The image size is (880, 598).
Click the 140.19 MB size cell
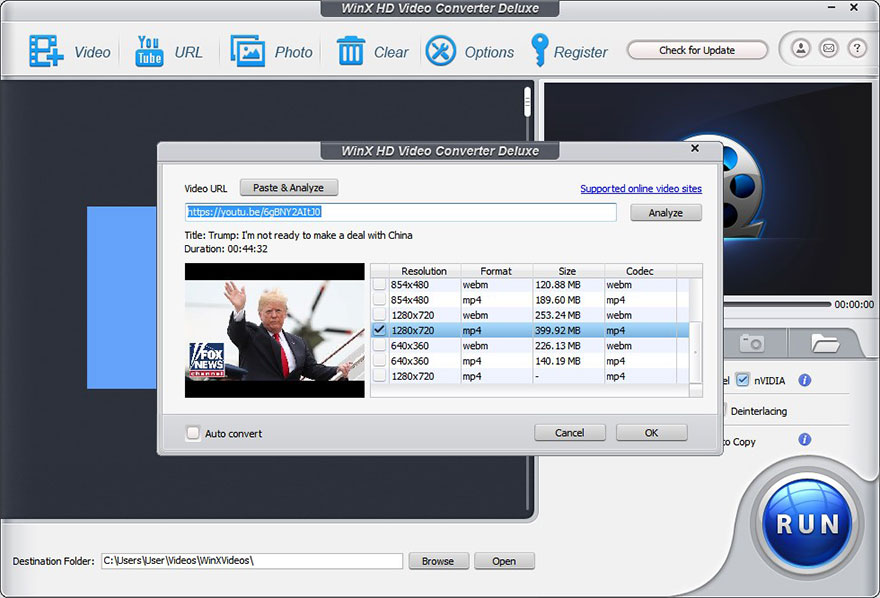568,361
